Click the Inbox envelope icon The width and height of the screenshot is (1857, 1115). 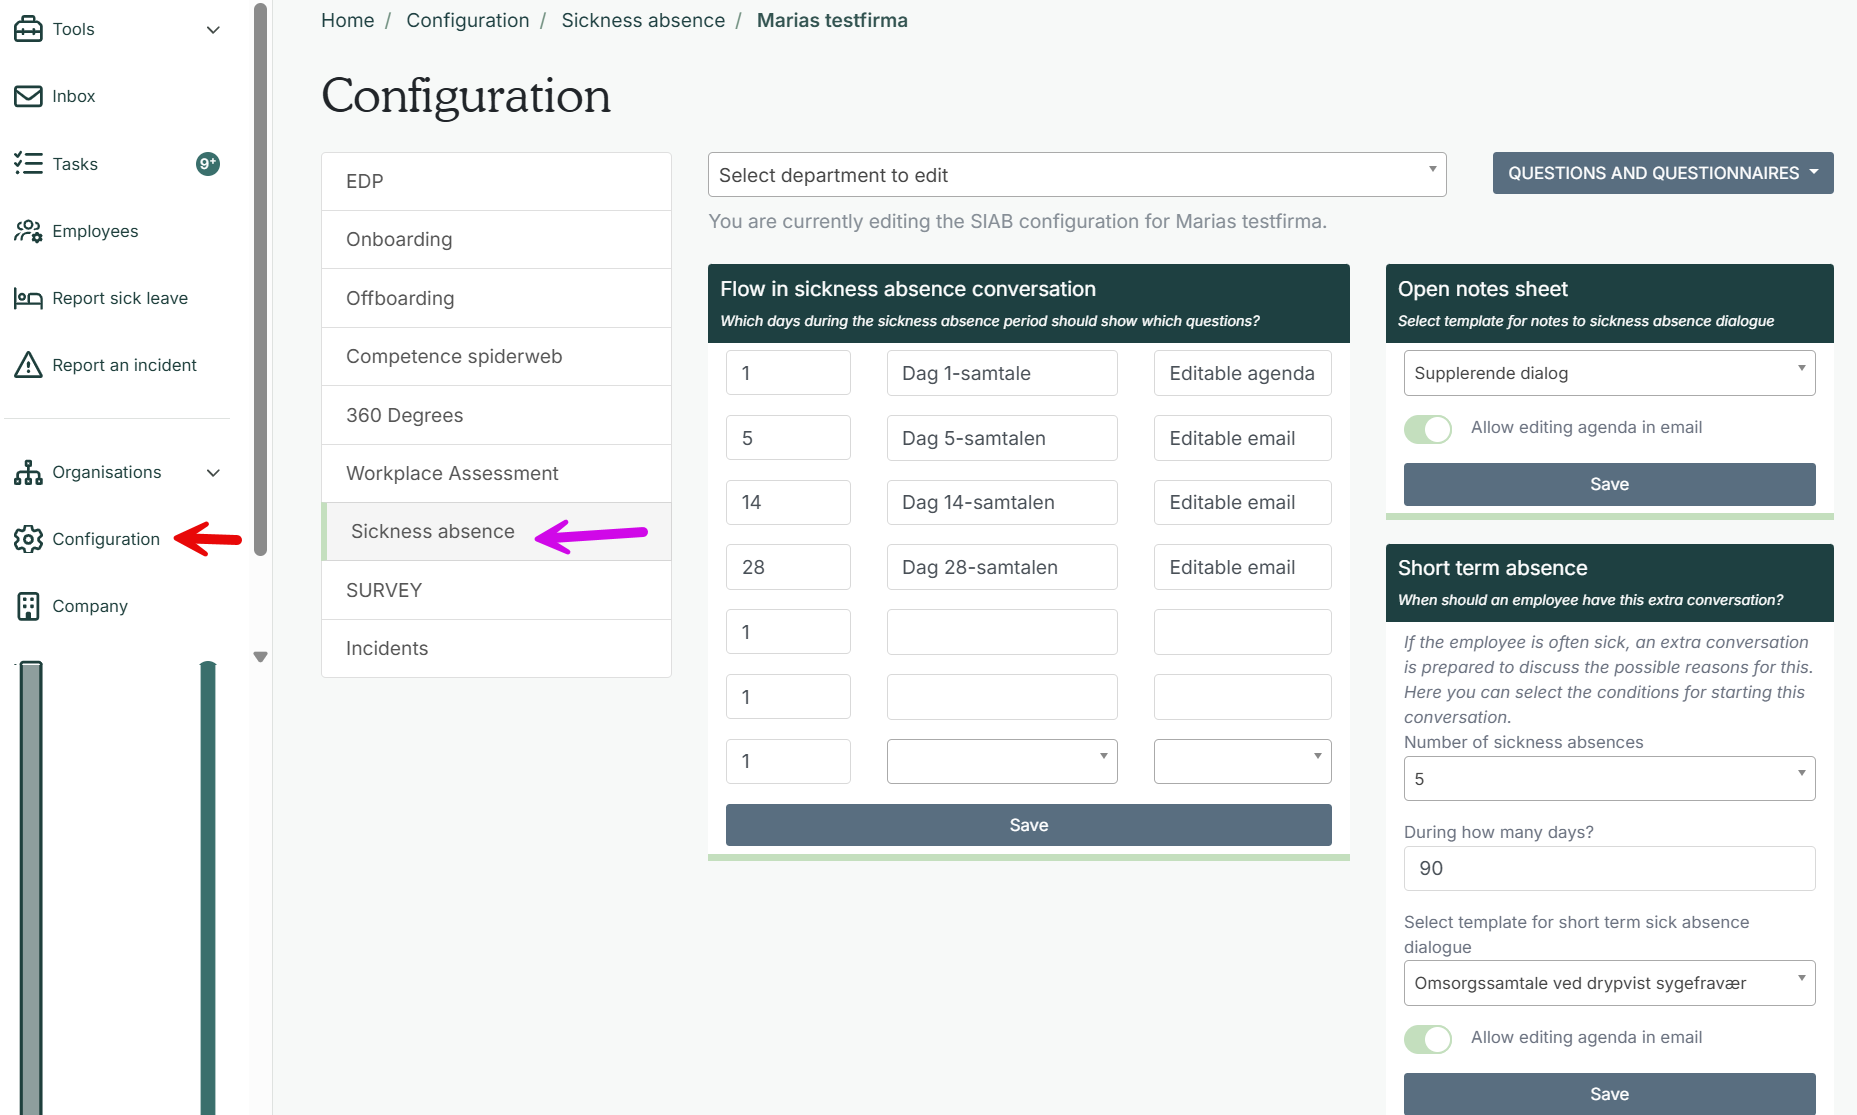[28, 96]
